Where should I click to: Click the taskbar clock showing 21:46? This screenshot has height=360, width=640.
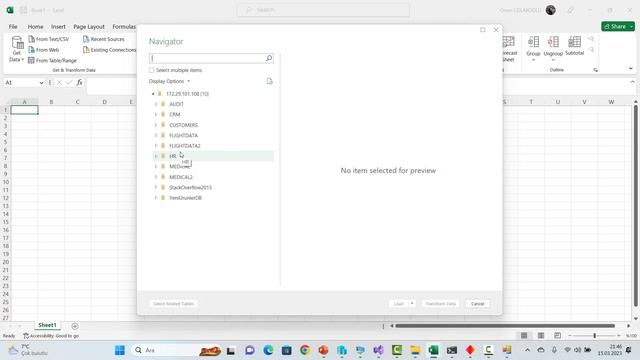coord(609,350)
